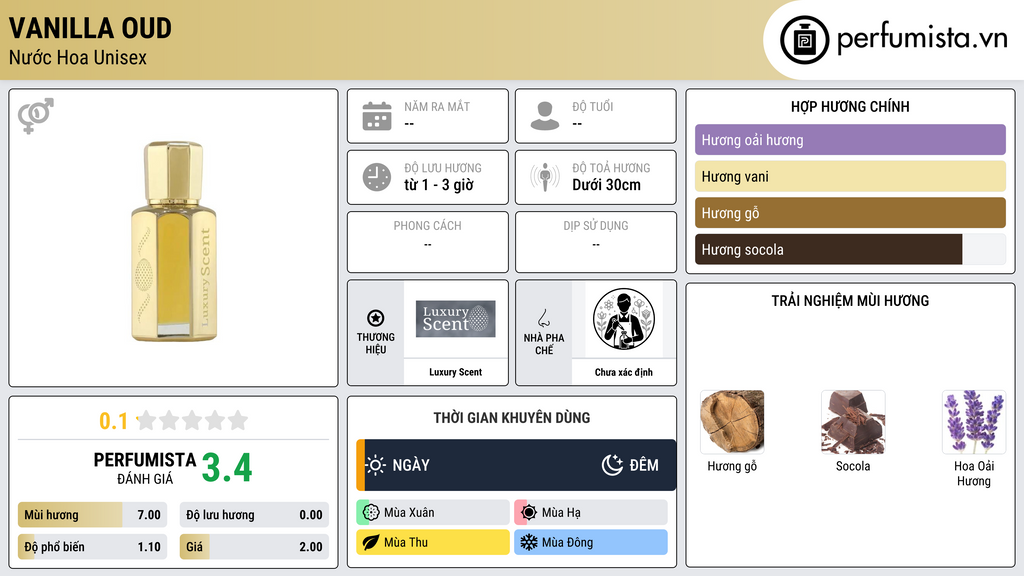Click the perfumista.vn bottle logo icon

click(804, 40)
